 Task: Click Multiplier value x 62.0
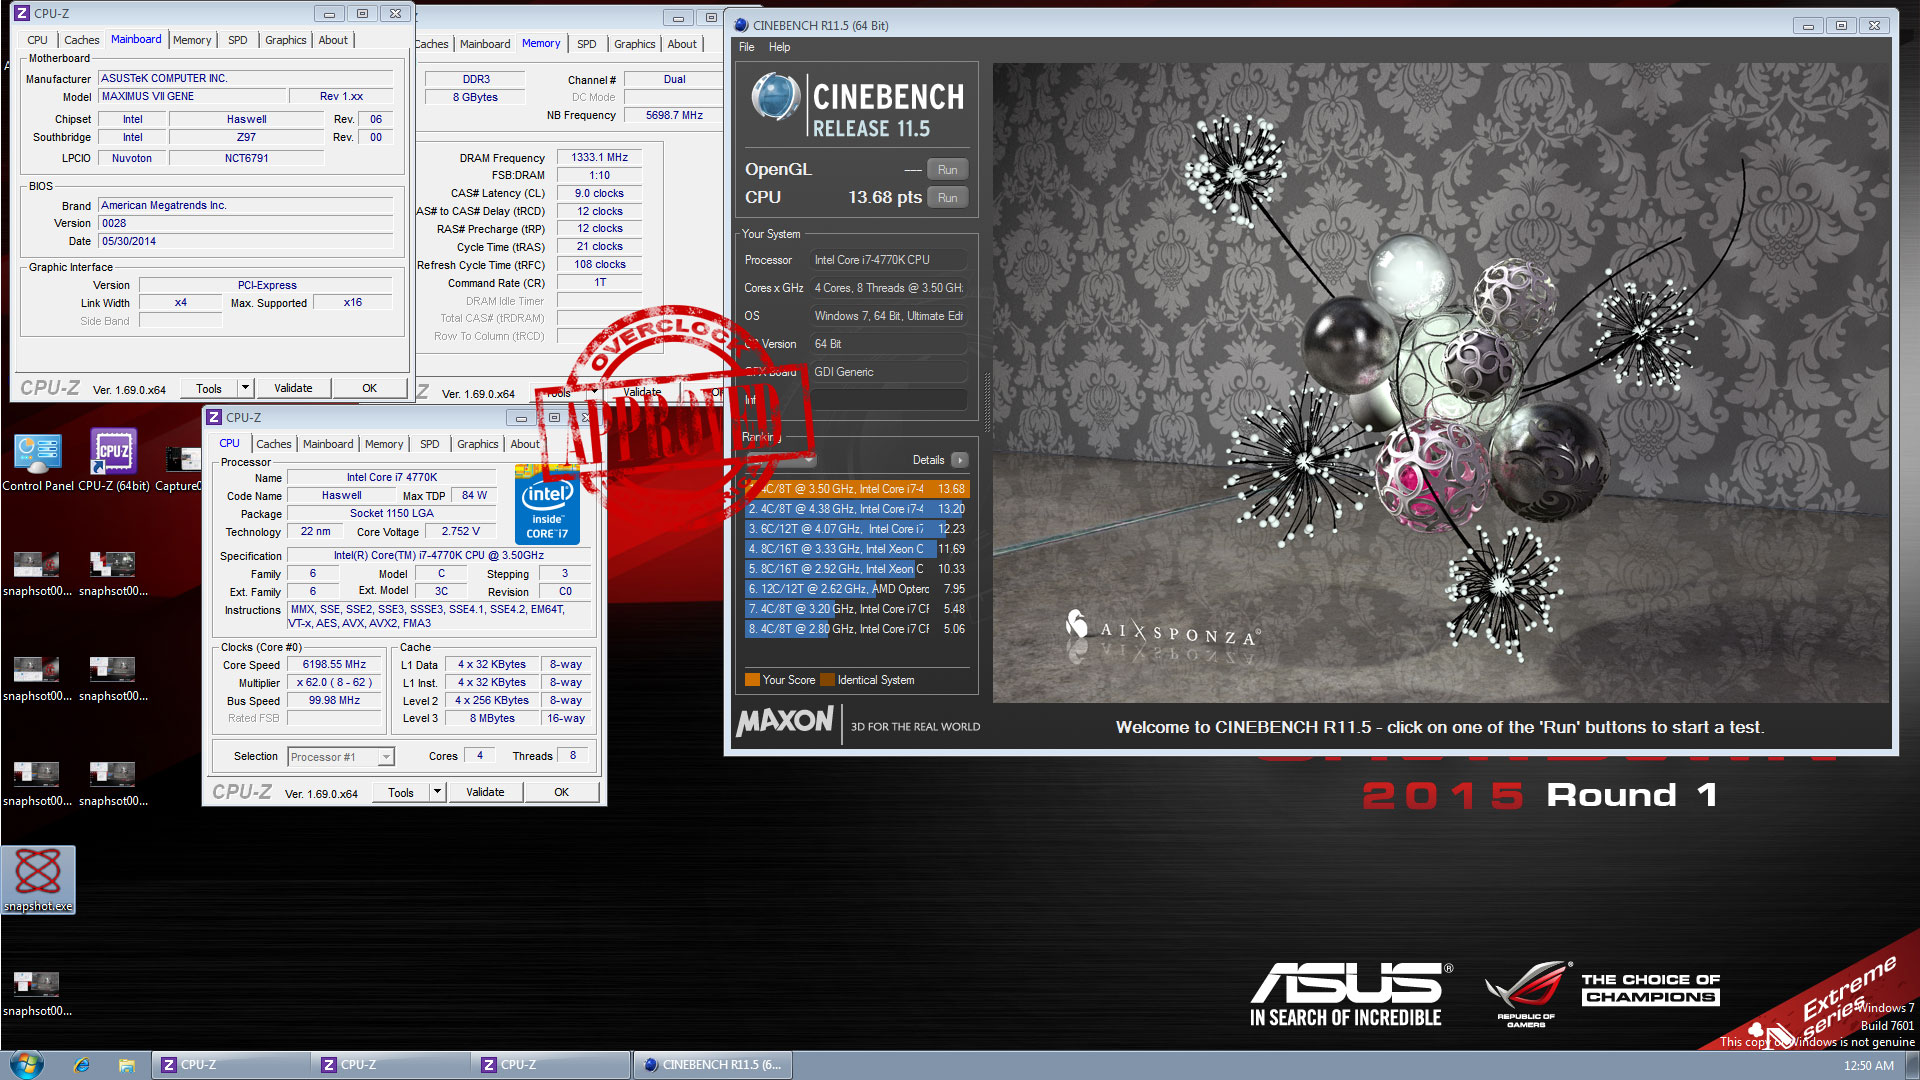[x=334, y=683]
